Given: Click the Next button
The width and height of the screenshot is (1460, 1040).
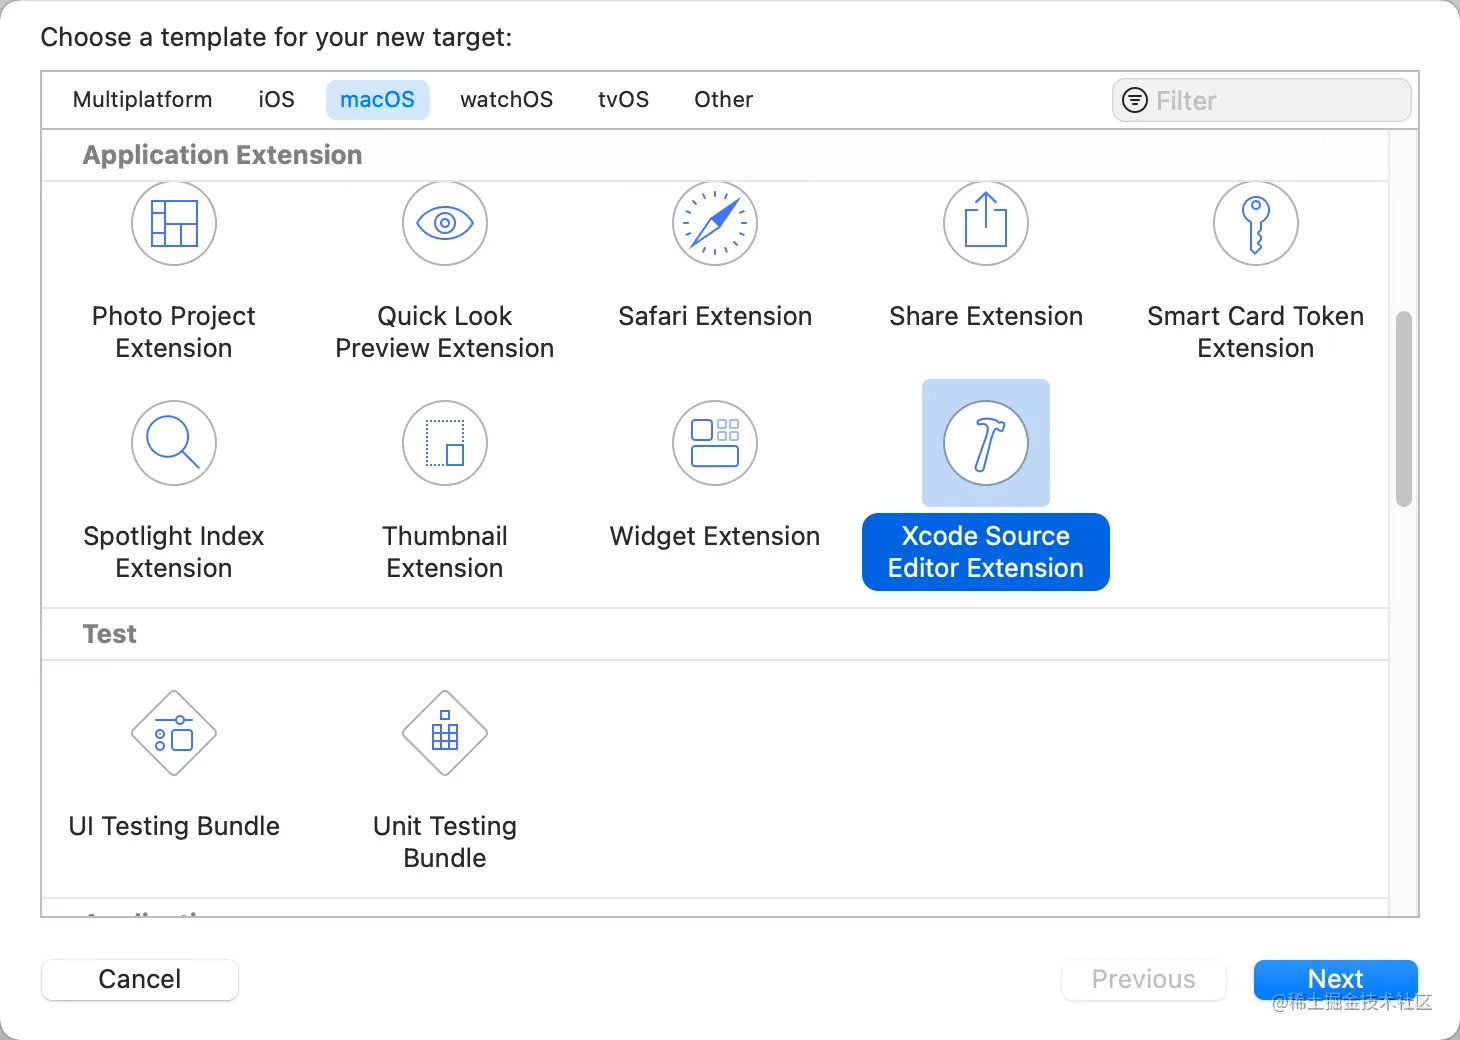Looking at the screenshot, I should pyautogui.click(x=1336, y=979).
